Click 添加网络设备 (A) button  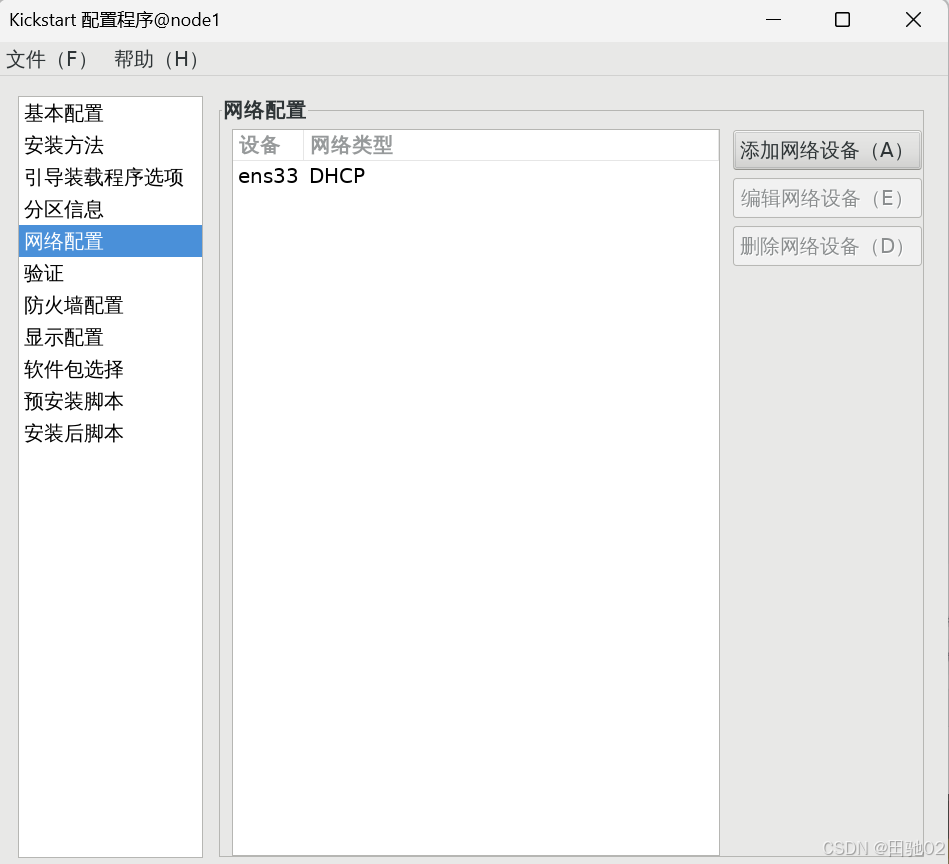pos(827,150)
